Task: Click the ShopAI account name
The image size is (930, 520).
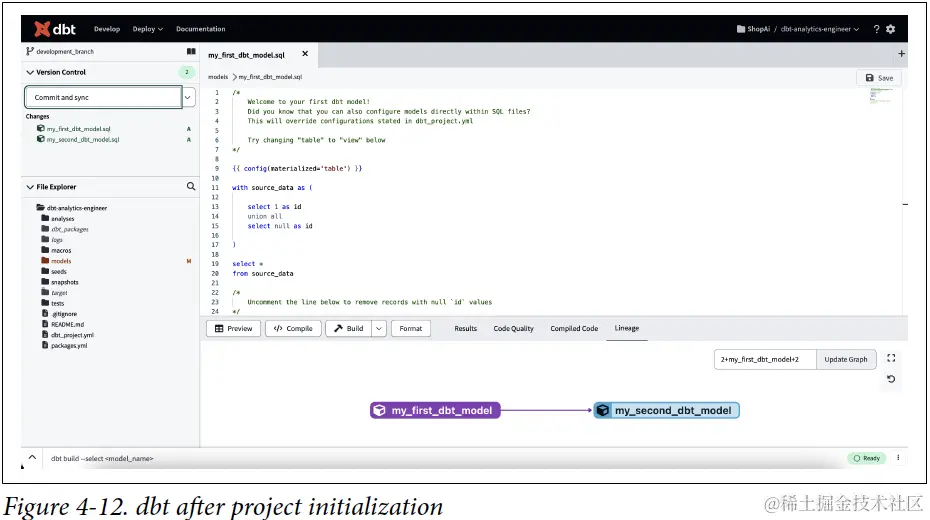Action: coord(758,29)
